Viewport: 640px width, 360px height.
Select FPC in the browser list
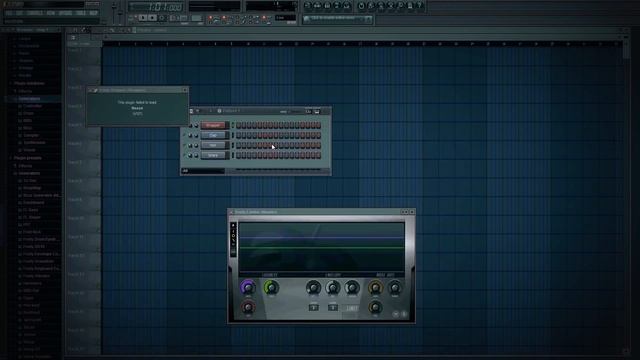(x=27, y=224)
